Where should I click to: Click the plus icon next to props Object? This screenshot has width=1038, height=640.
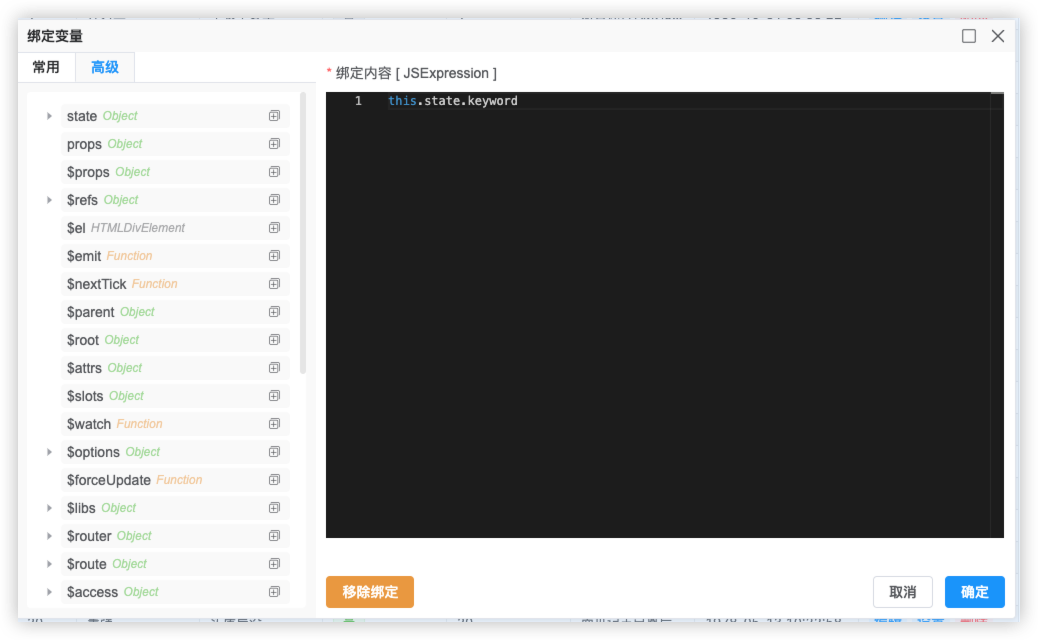tap(274, 144)
